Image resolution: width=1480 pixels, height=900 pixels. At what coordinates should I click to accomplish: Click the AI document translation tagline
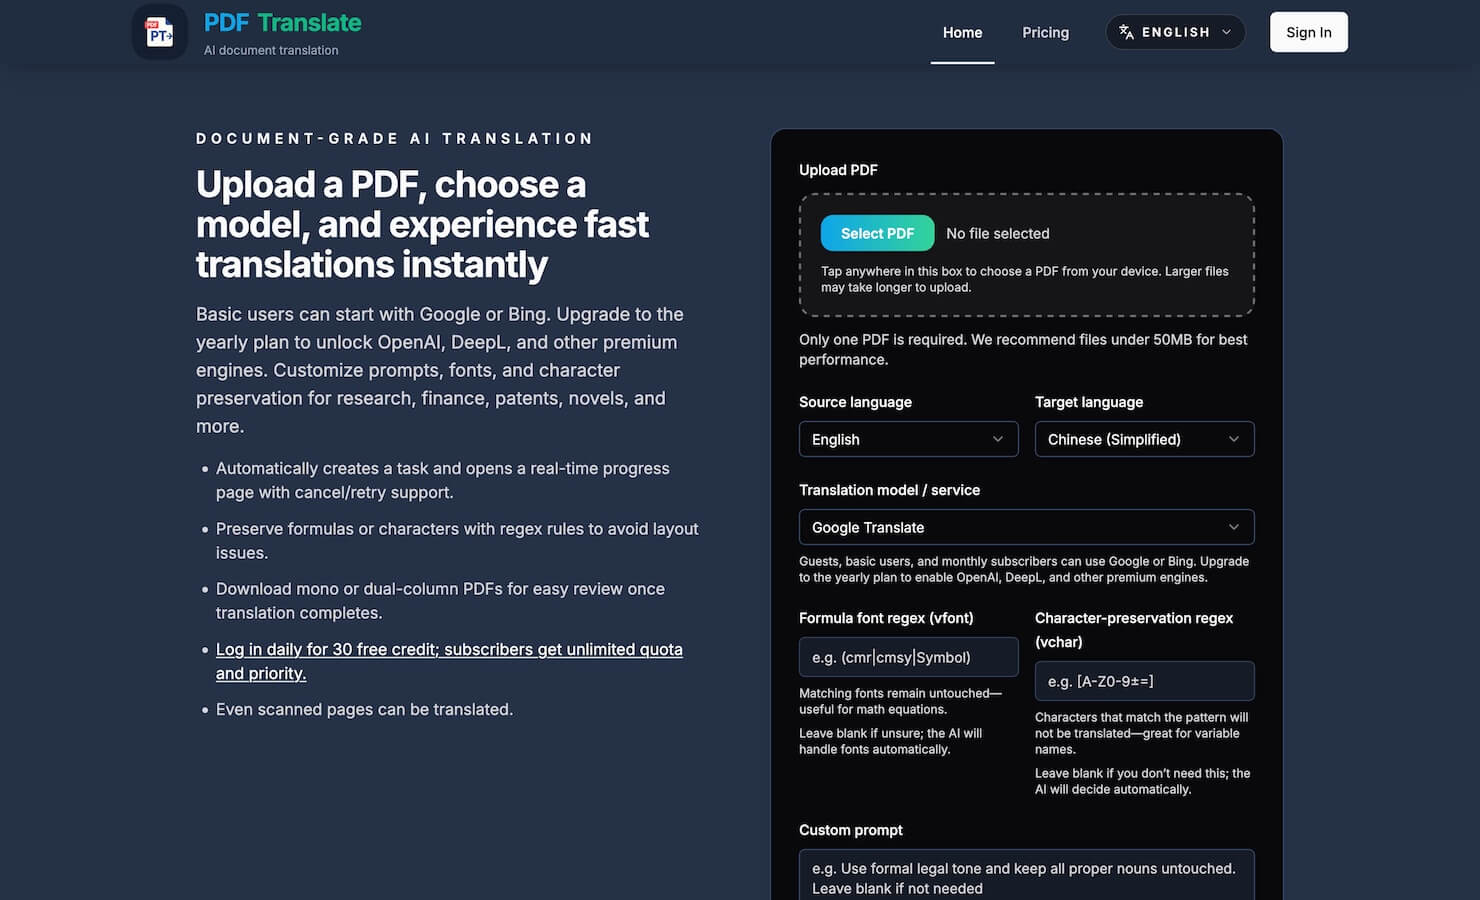click(x=272, y=49)
